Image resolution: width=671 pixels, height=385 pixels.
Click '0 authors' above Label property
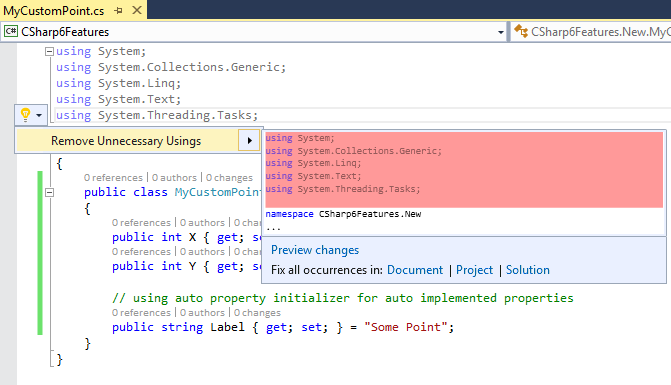tap(202, 313)
